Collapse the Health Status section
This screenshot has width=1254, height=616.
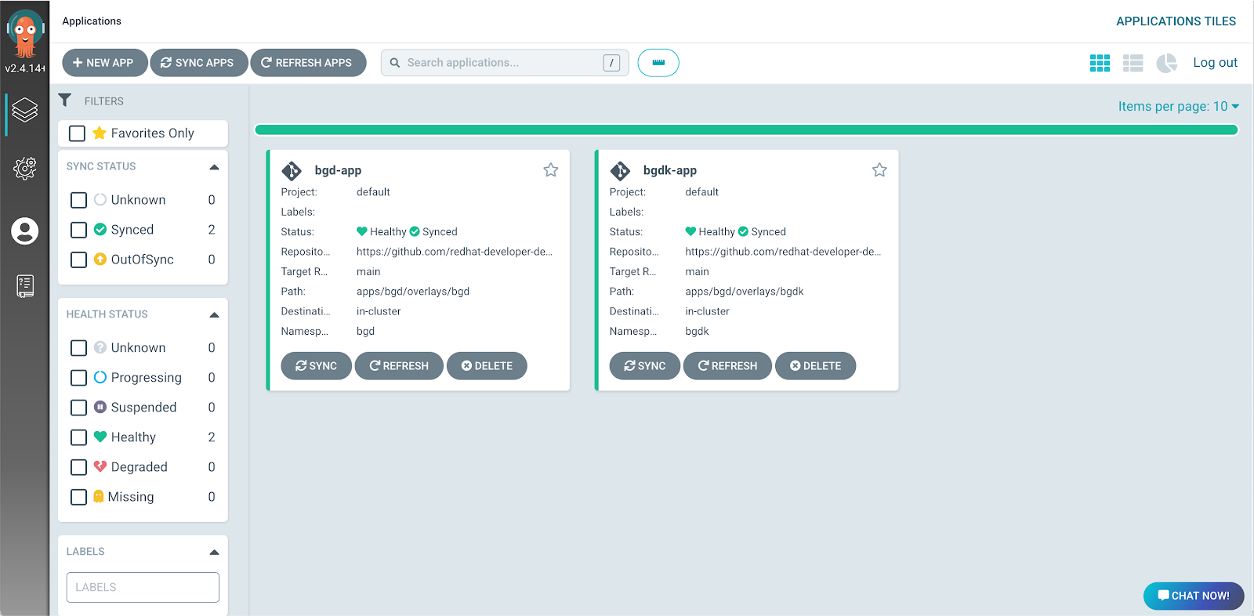click(214, 314)
